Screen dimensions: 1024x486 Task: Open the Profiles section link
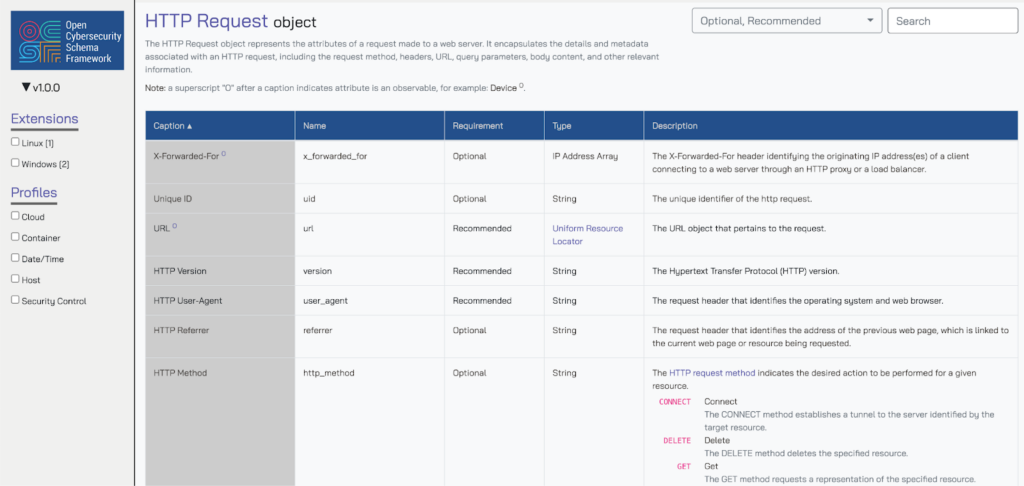(34, 192)
